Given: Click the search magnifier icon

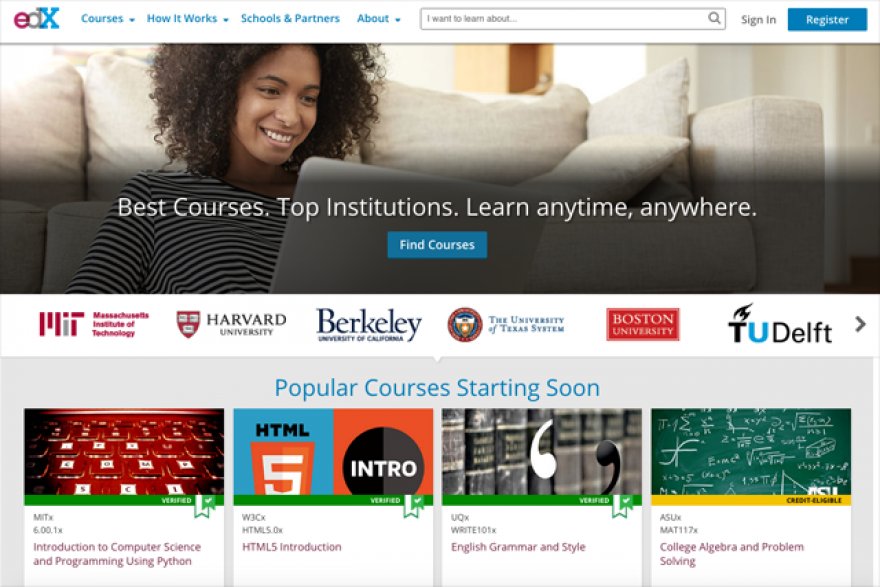Looking at the screenshot, I should [x=714, y=19].
